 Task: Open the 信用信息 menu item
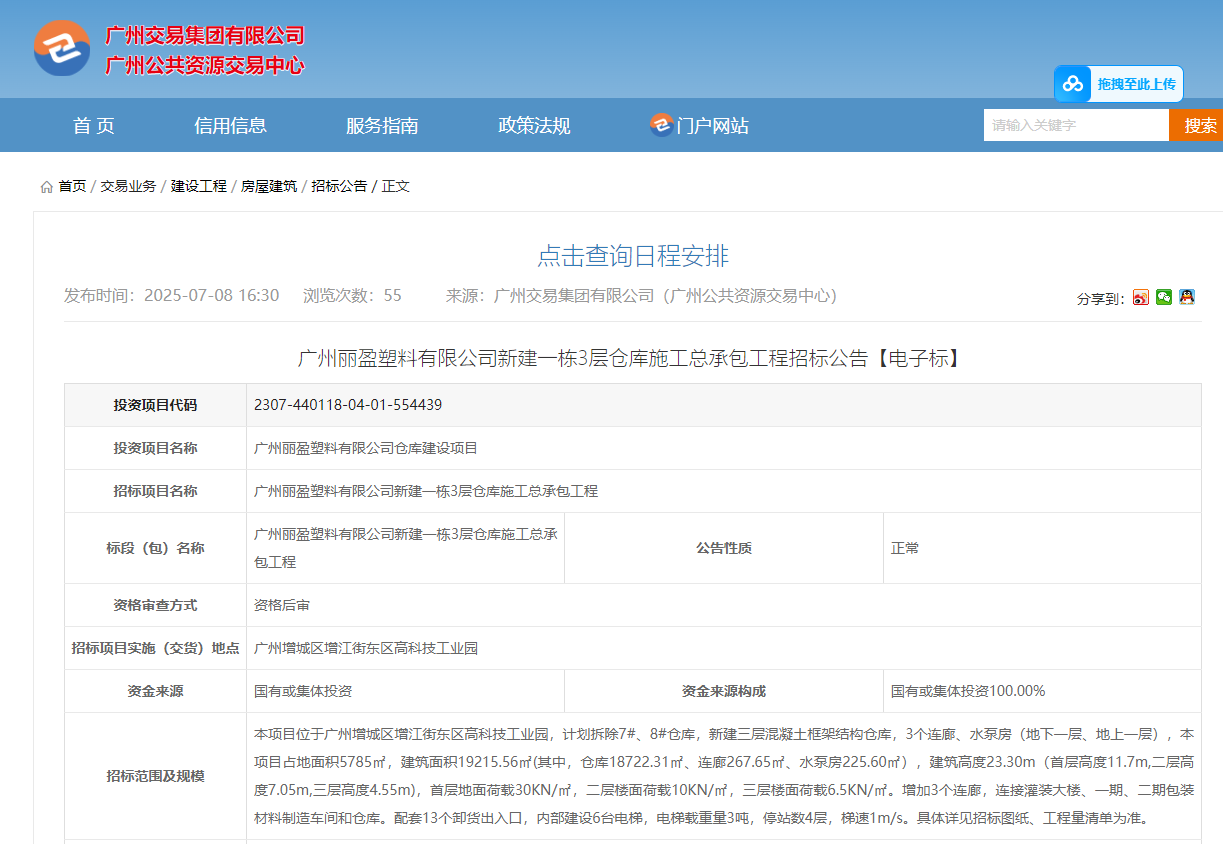pos(231,125)
